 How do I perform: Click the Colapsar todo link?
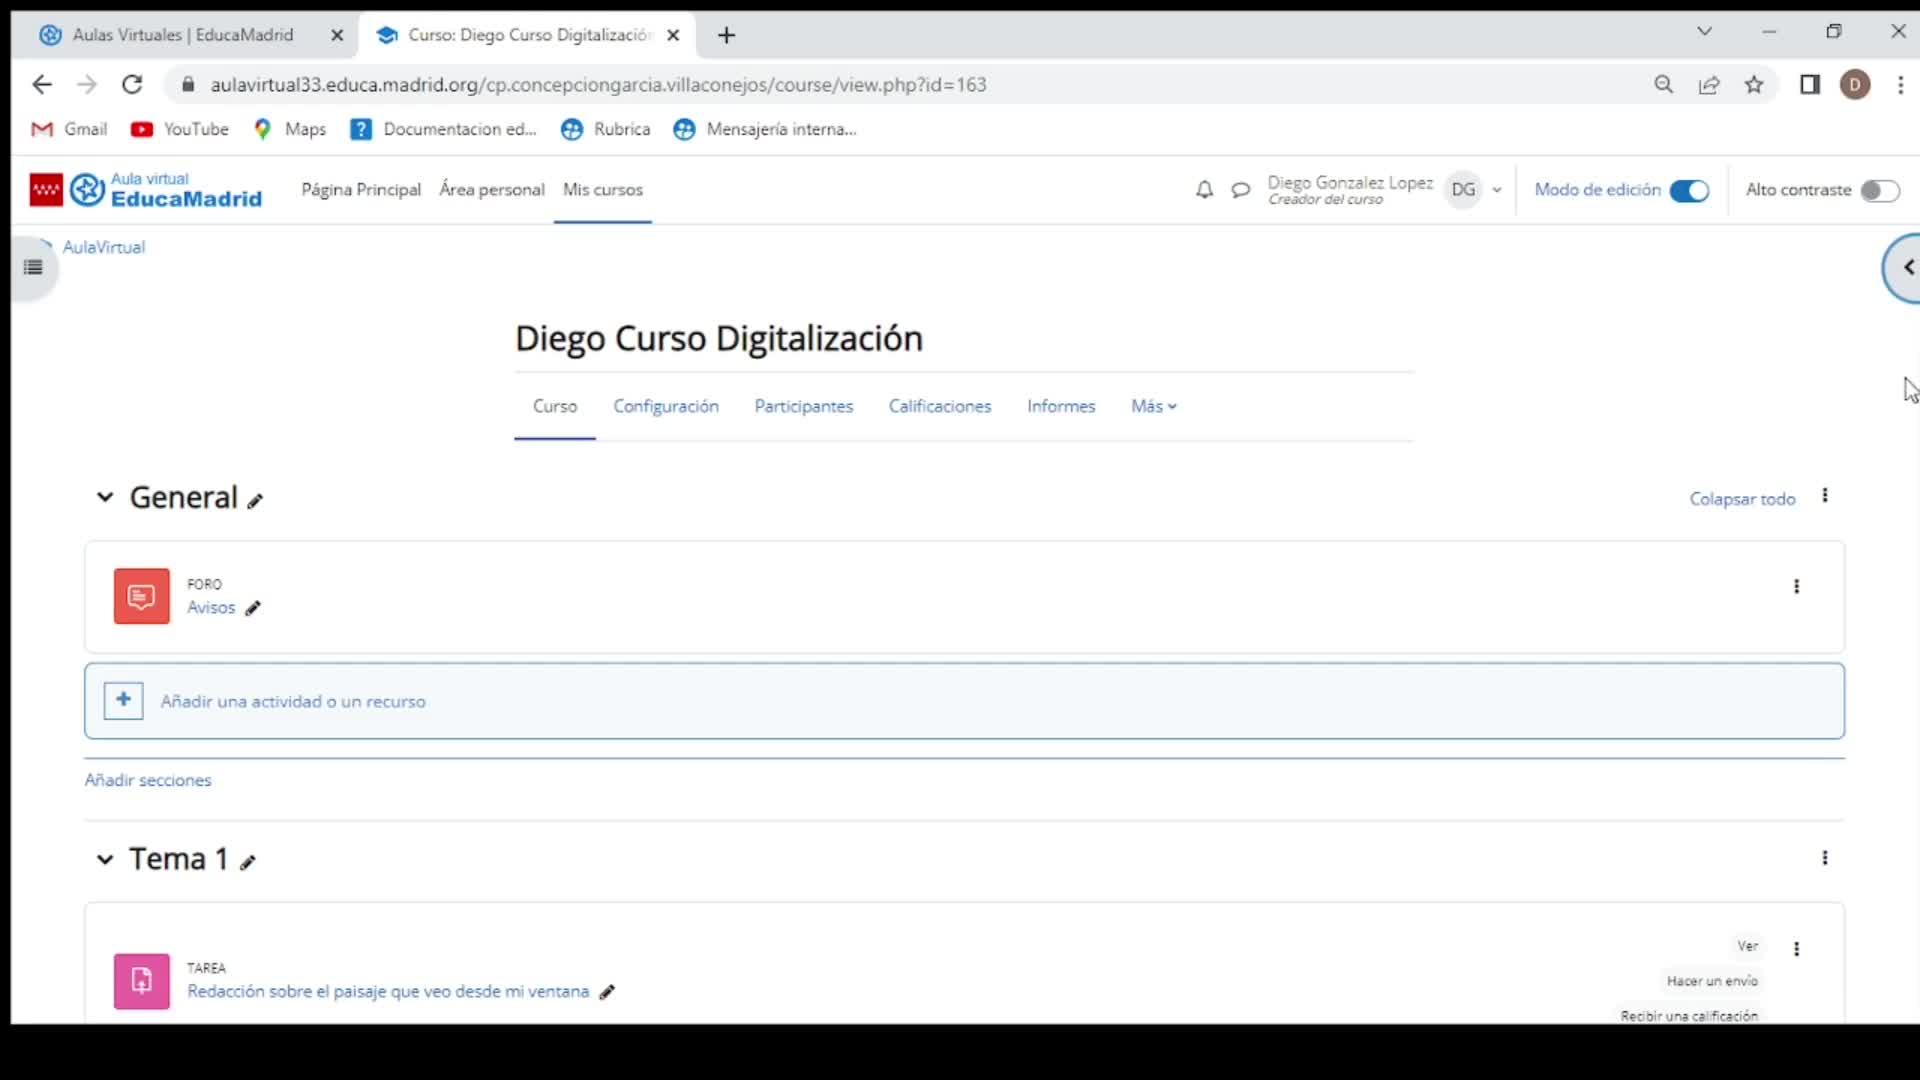point(1742,499)
